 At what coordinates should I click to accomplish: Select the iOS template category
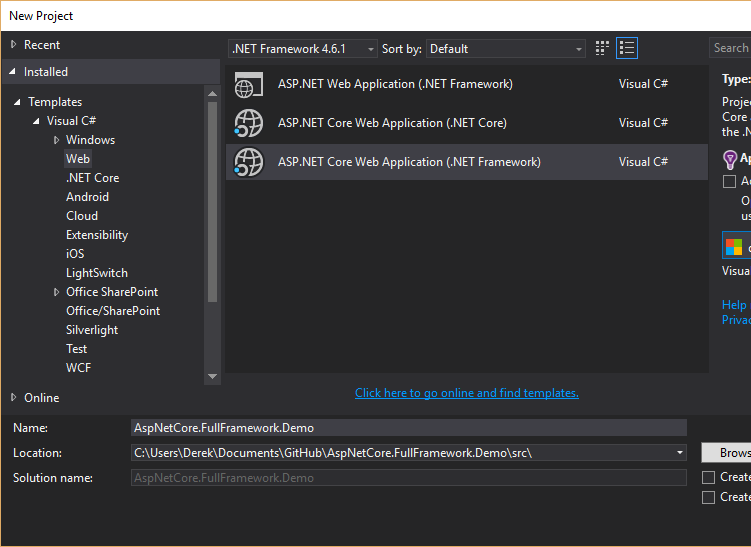[x=75, y=254]
